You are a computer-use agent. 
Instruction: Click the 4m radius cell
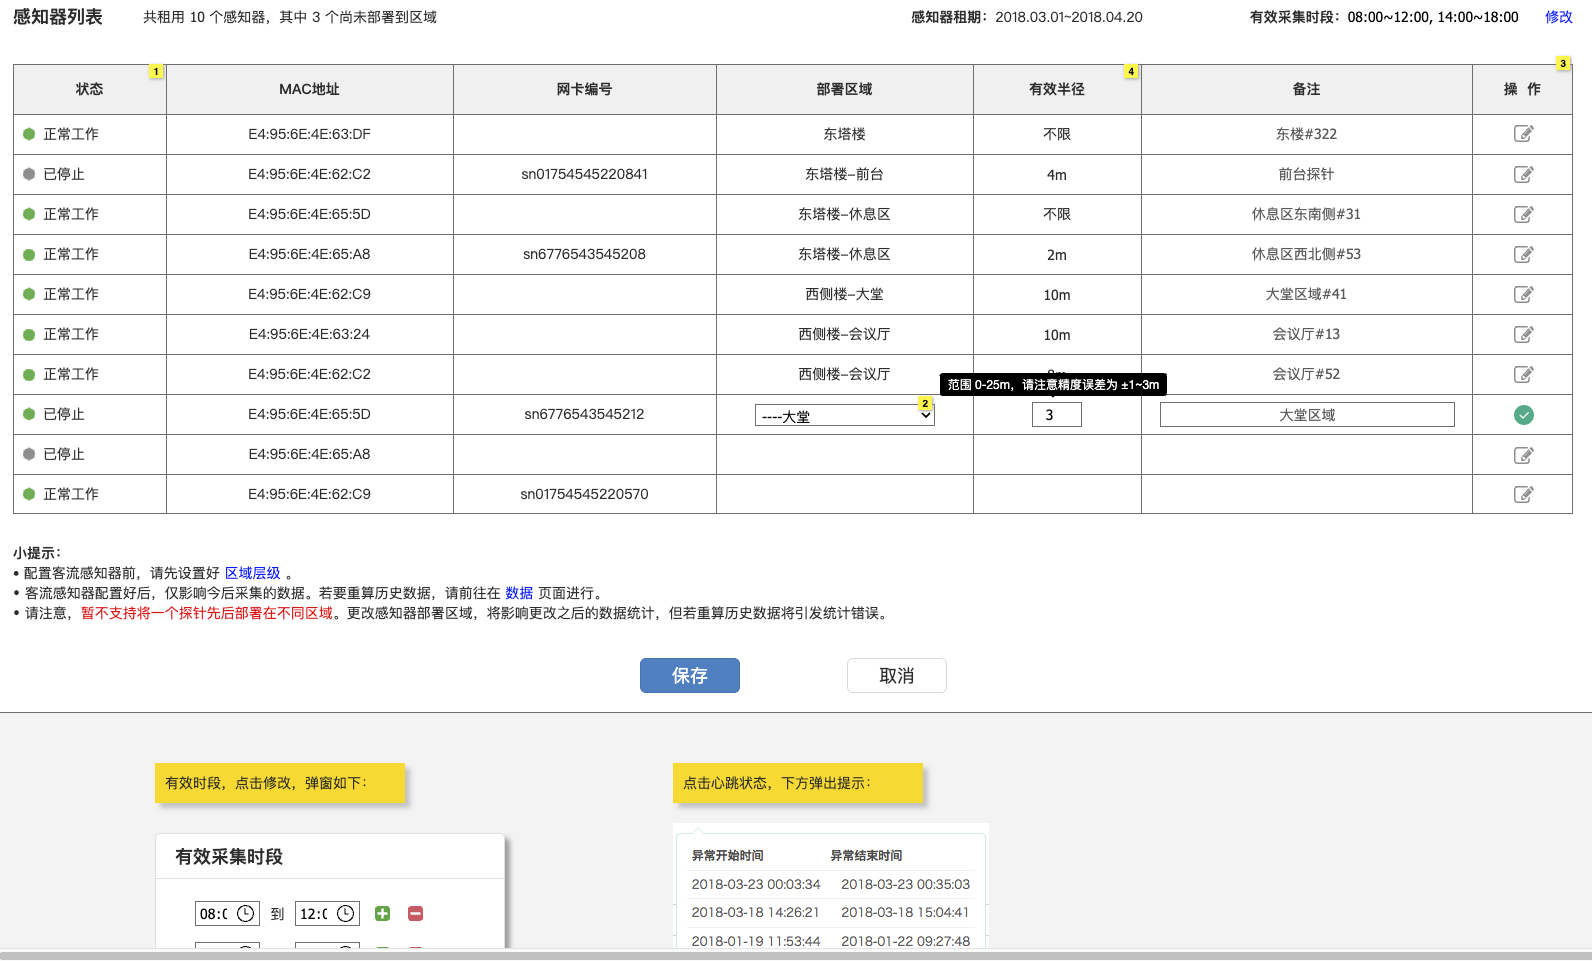point(1057,174)
